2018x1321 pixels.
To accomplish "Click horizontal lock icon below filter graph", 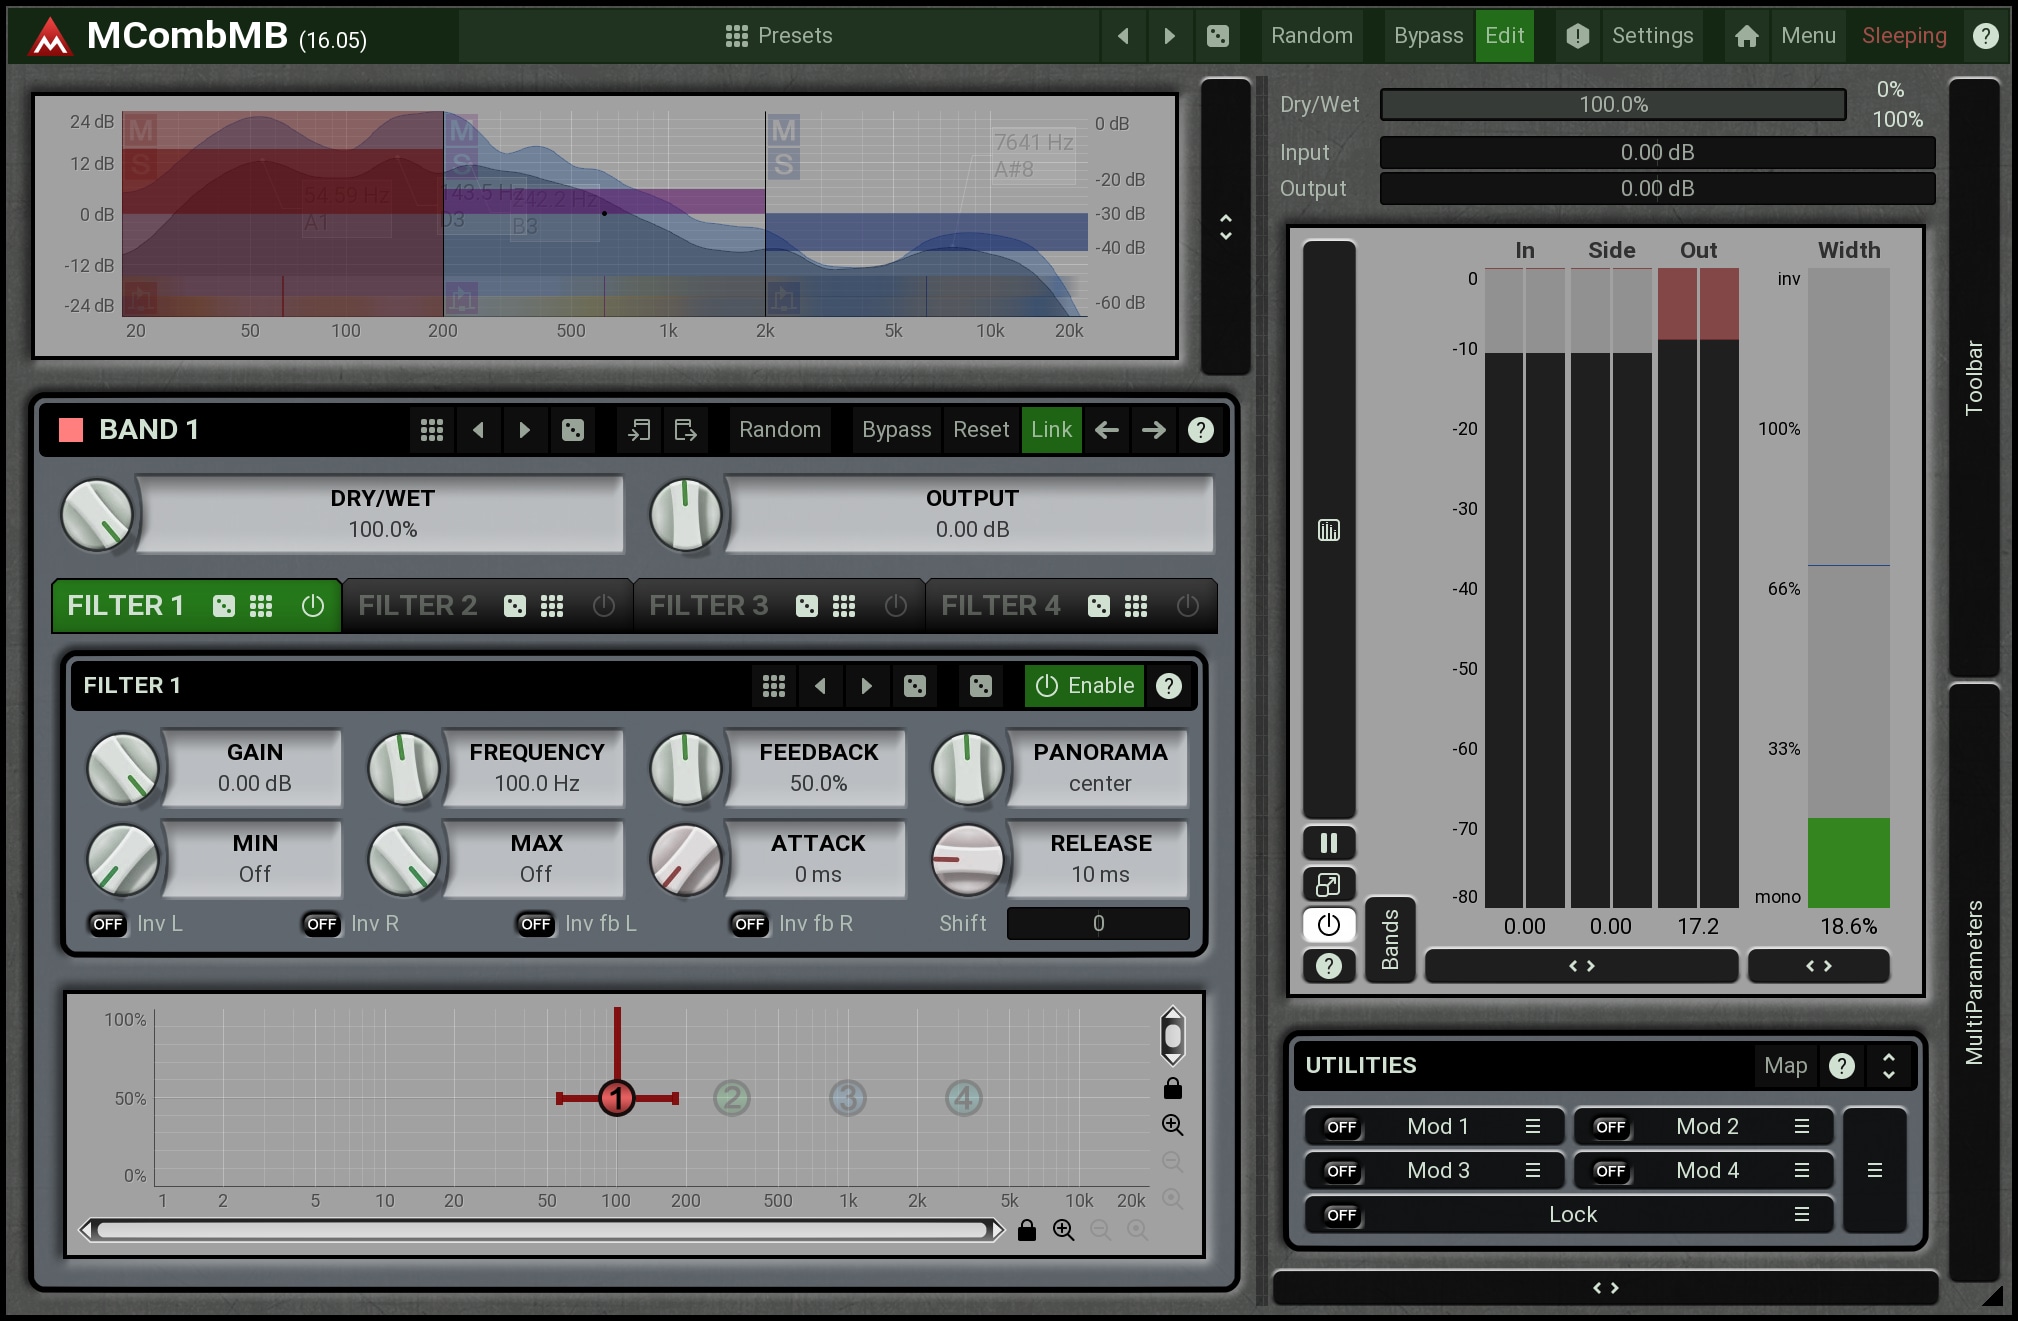I will coord(1026,1230).
